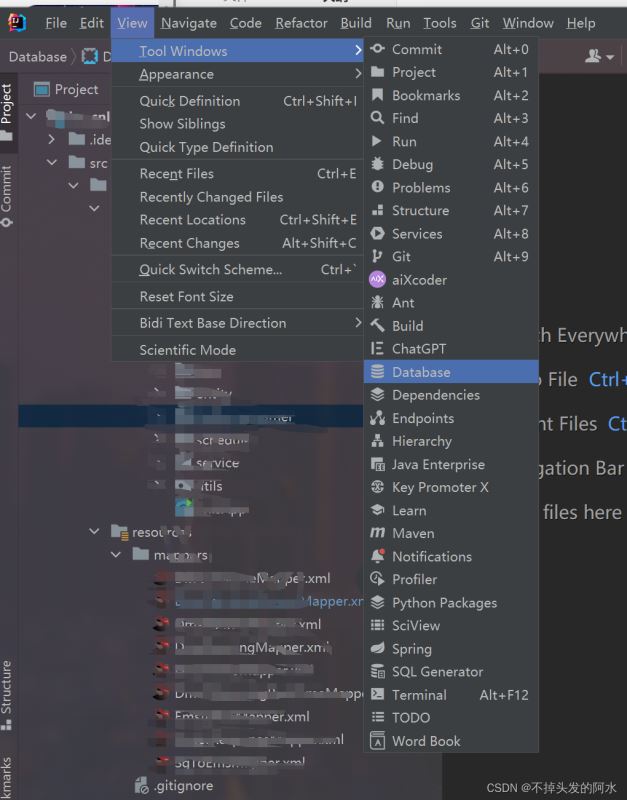Select .gitignore file in project tree
This screenshot has height=800, width=627.
173,785
